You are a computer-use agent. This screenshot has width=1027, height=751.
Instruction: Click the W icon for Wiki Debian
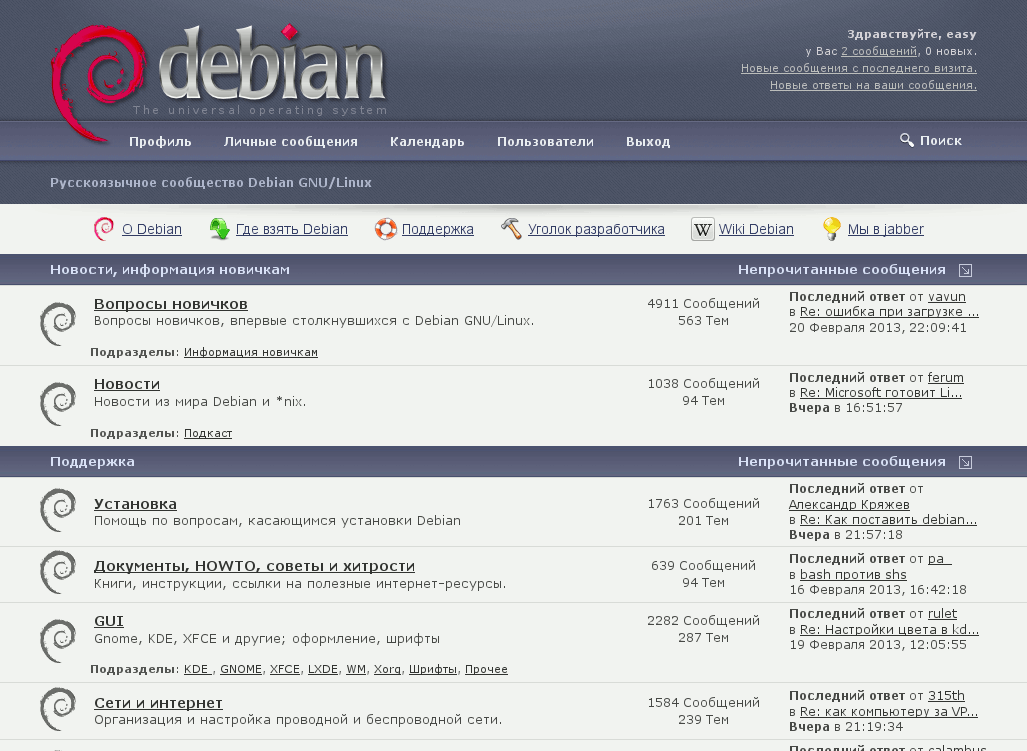(702, 230)
